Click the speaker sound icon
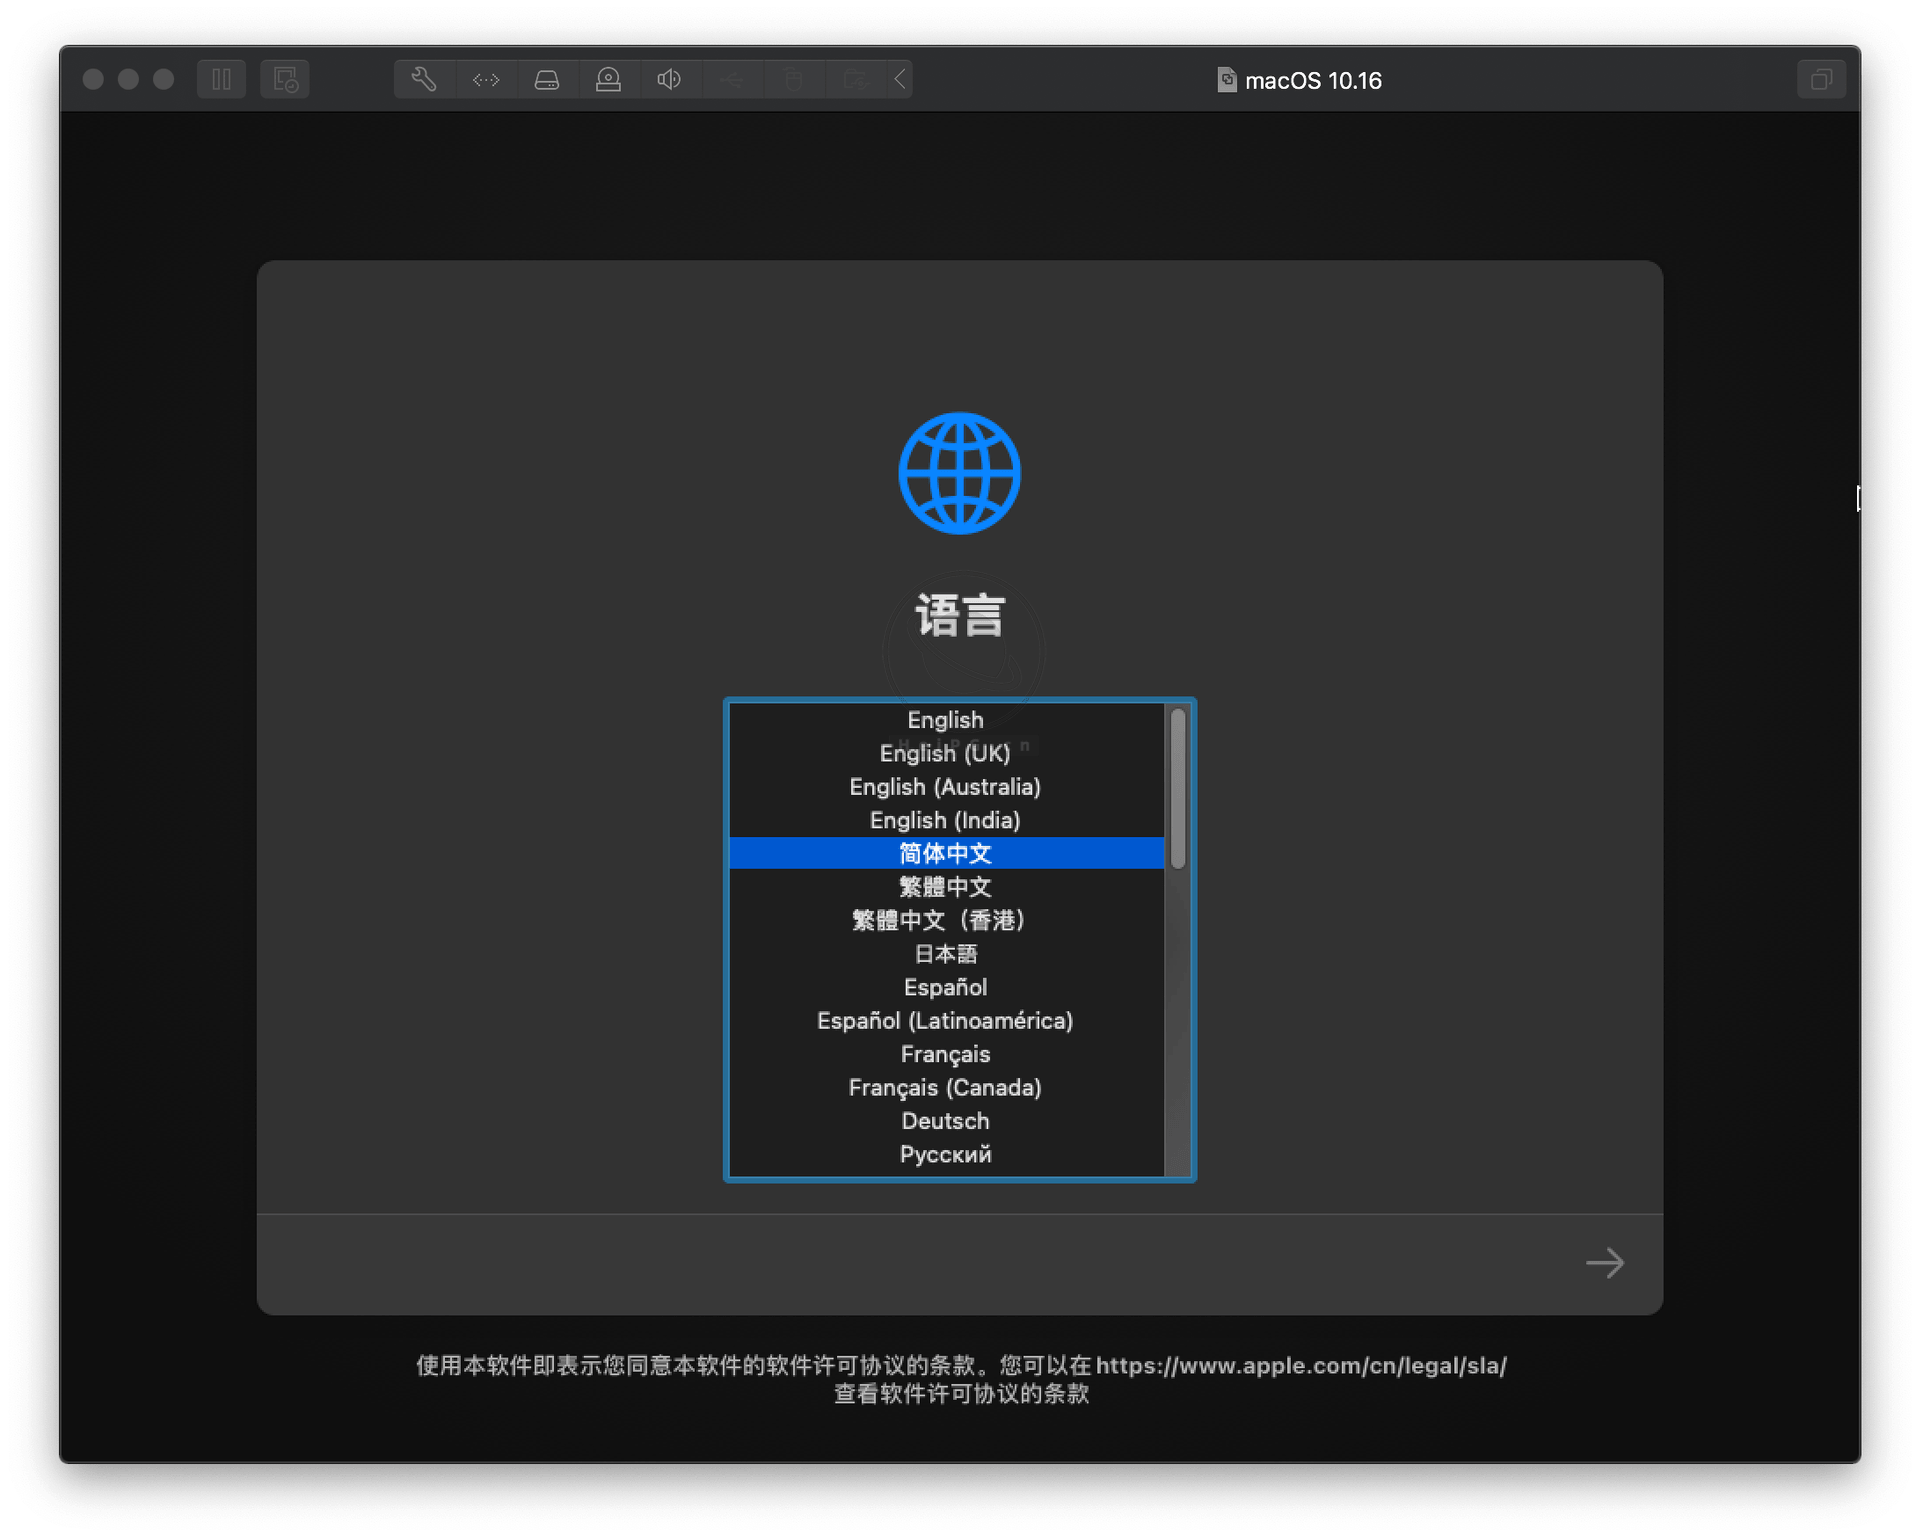This screenshot has height=1537, width=1920. coord(669,79)
